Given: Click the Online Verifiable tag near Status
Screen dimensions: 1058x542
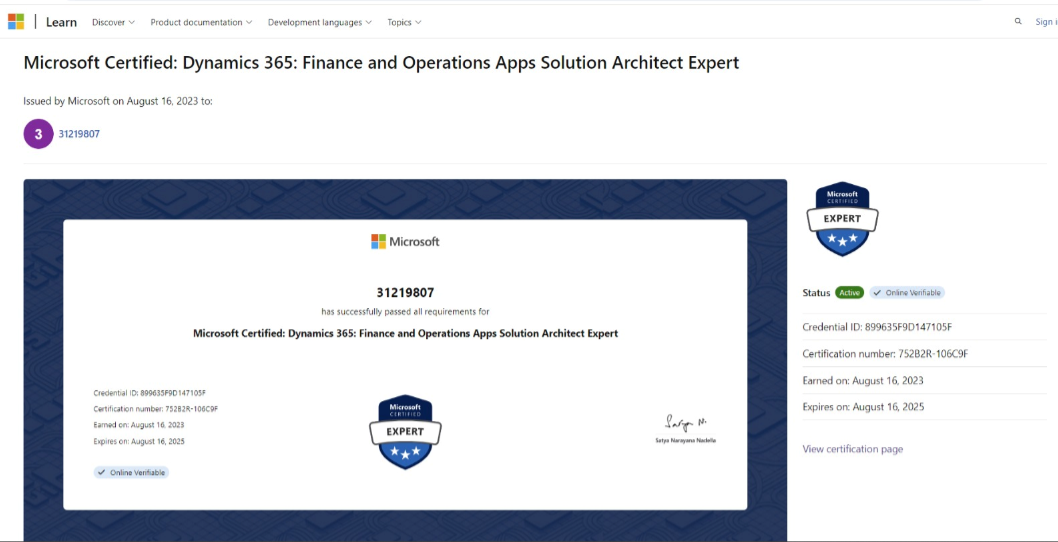Looking at the screenshot, I should coord(908,292).
